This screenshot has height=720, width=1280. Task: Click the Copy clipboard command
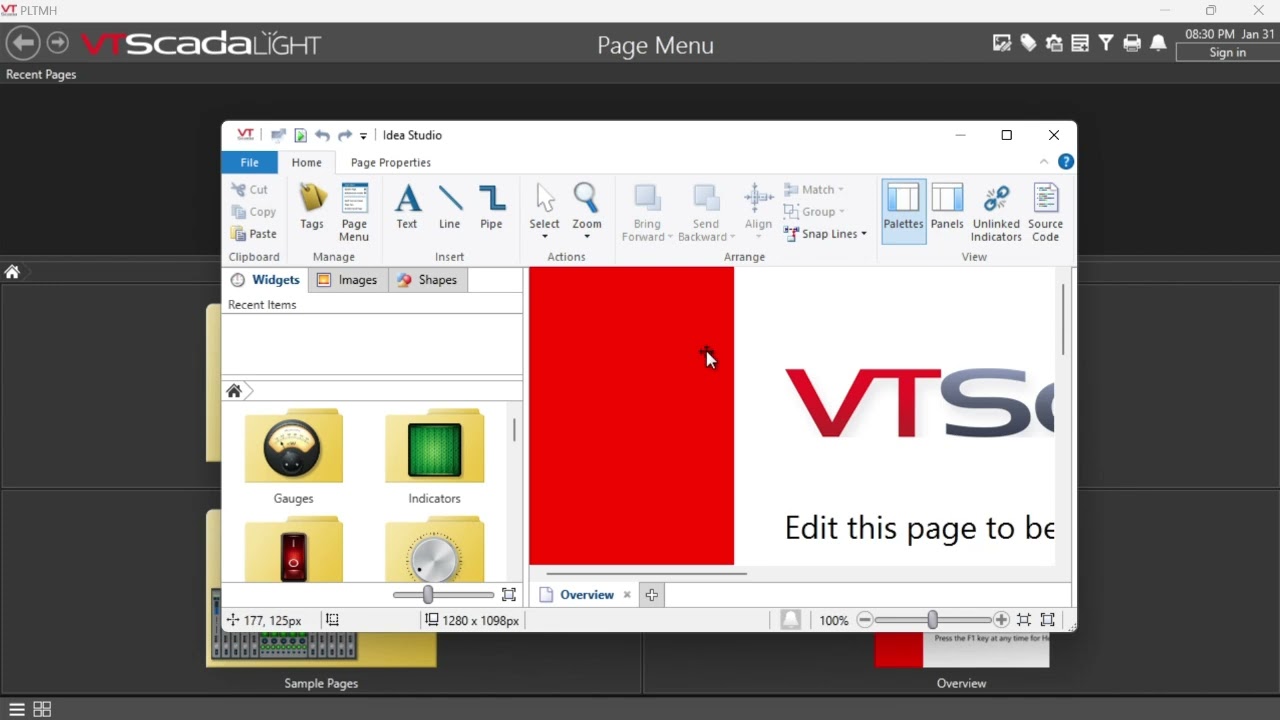(x=254, y=212)
